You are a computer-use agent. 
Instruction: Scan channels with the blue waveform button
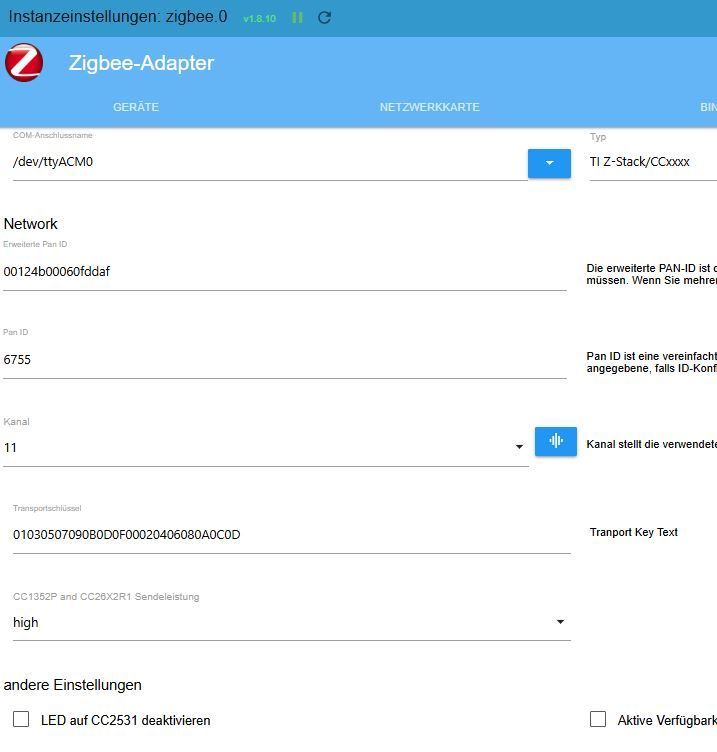click(x=556, y=441)
